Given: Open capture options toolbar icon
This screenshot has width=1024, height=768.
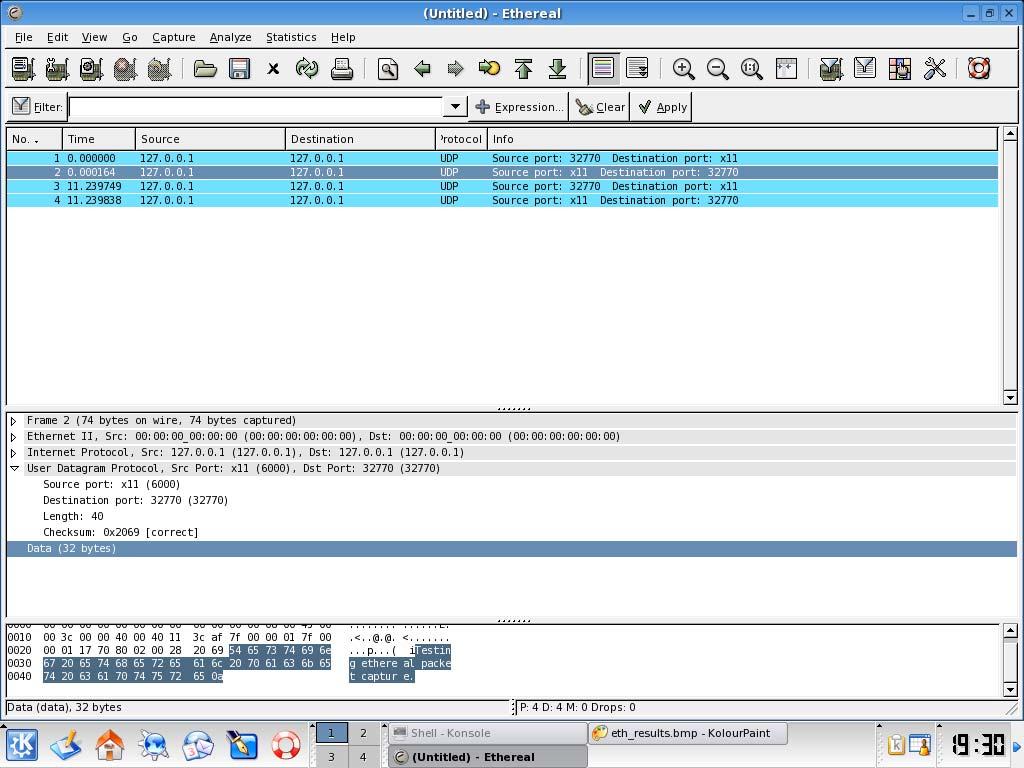Looking at the screenshot, I should (57, 69).
